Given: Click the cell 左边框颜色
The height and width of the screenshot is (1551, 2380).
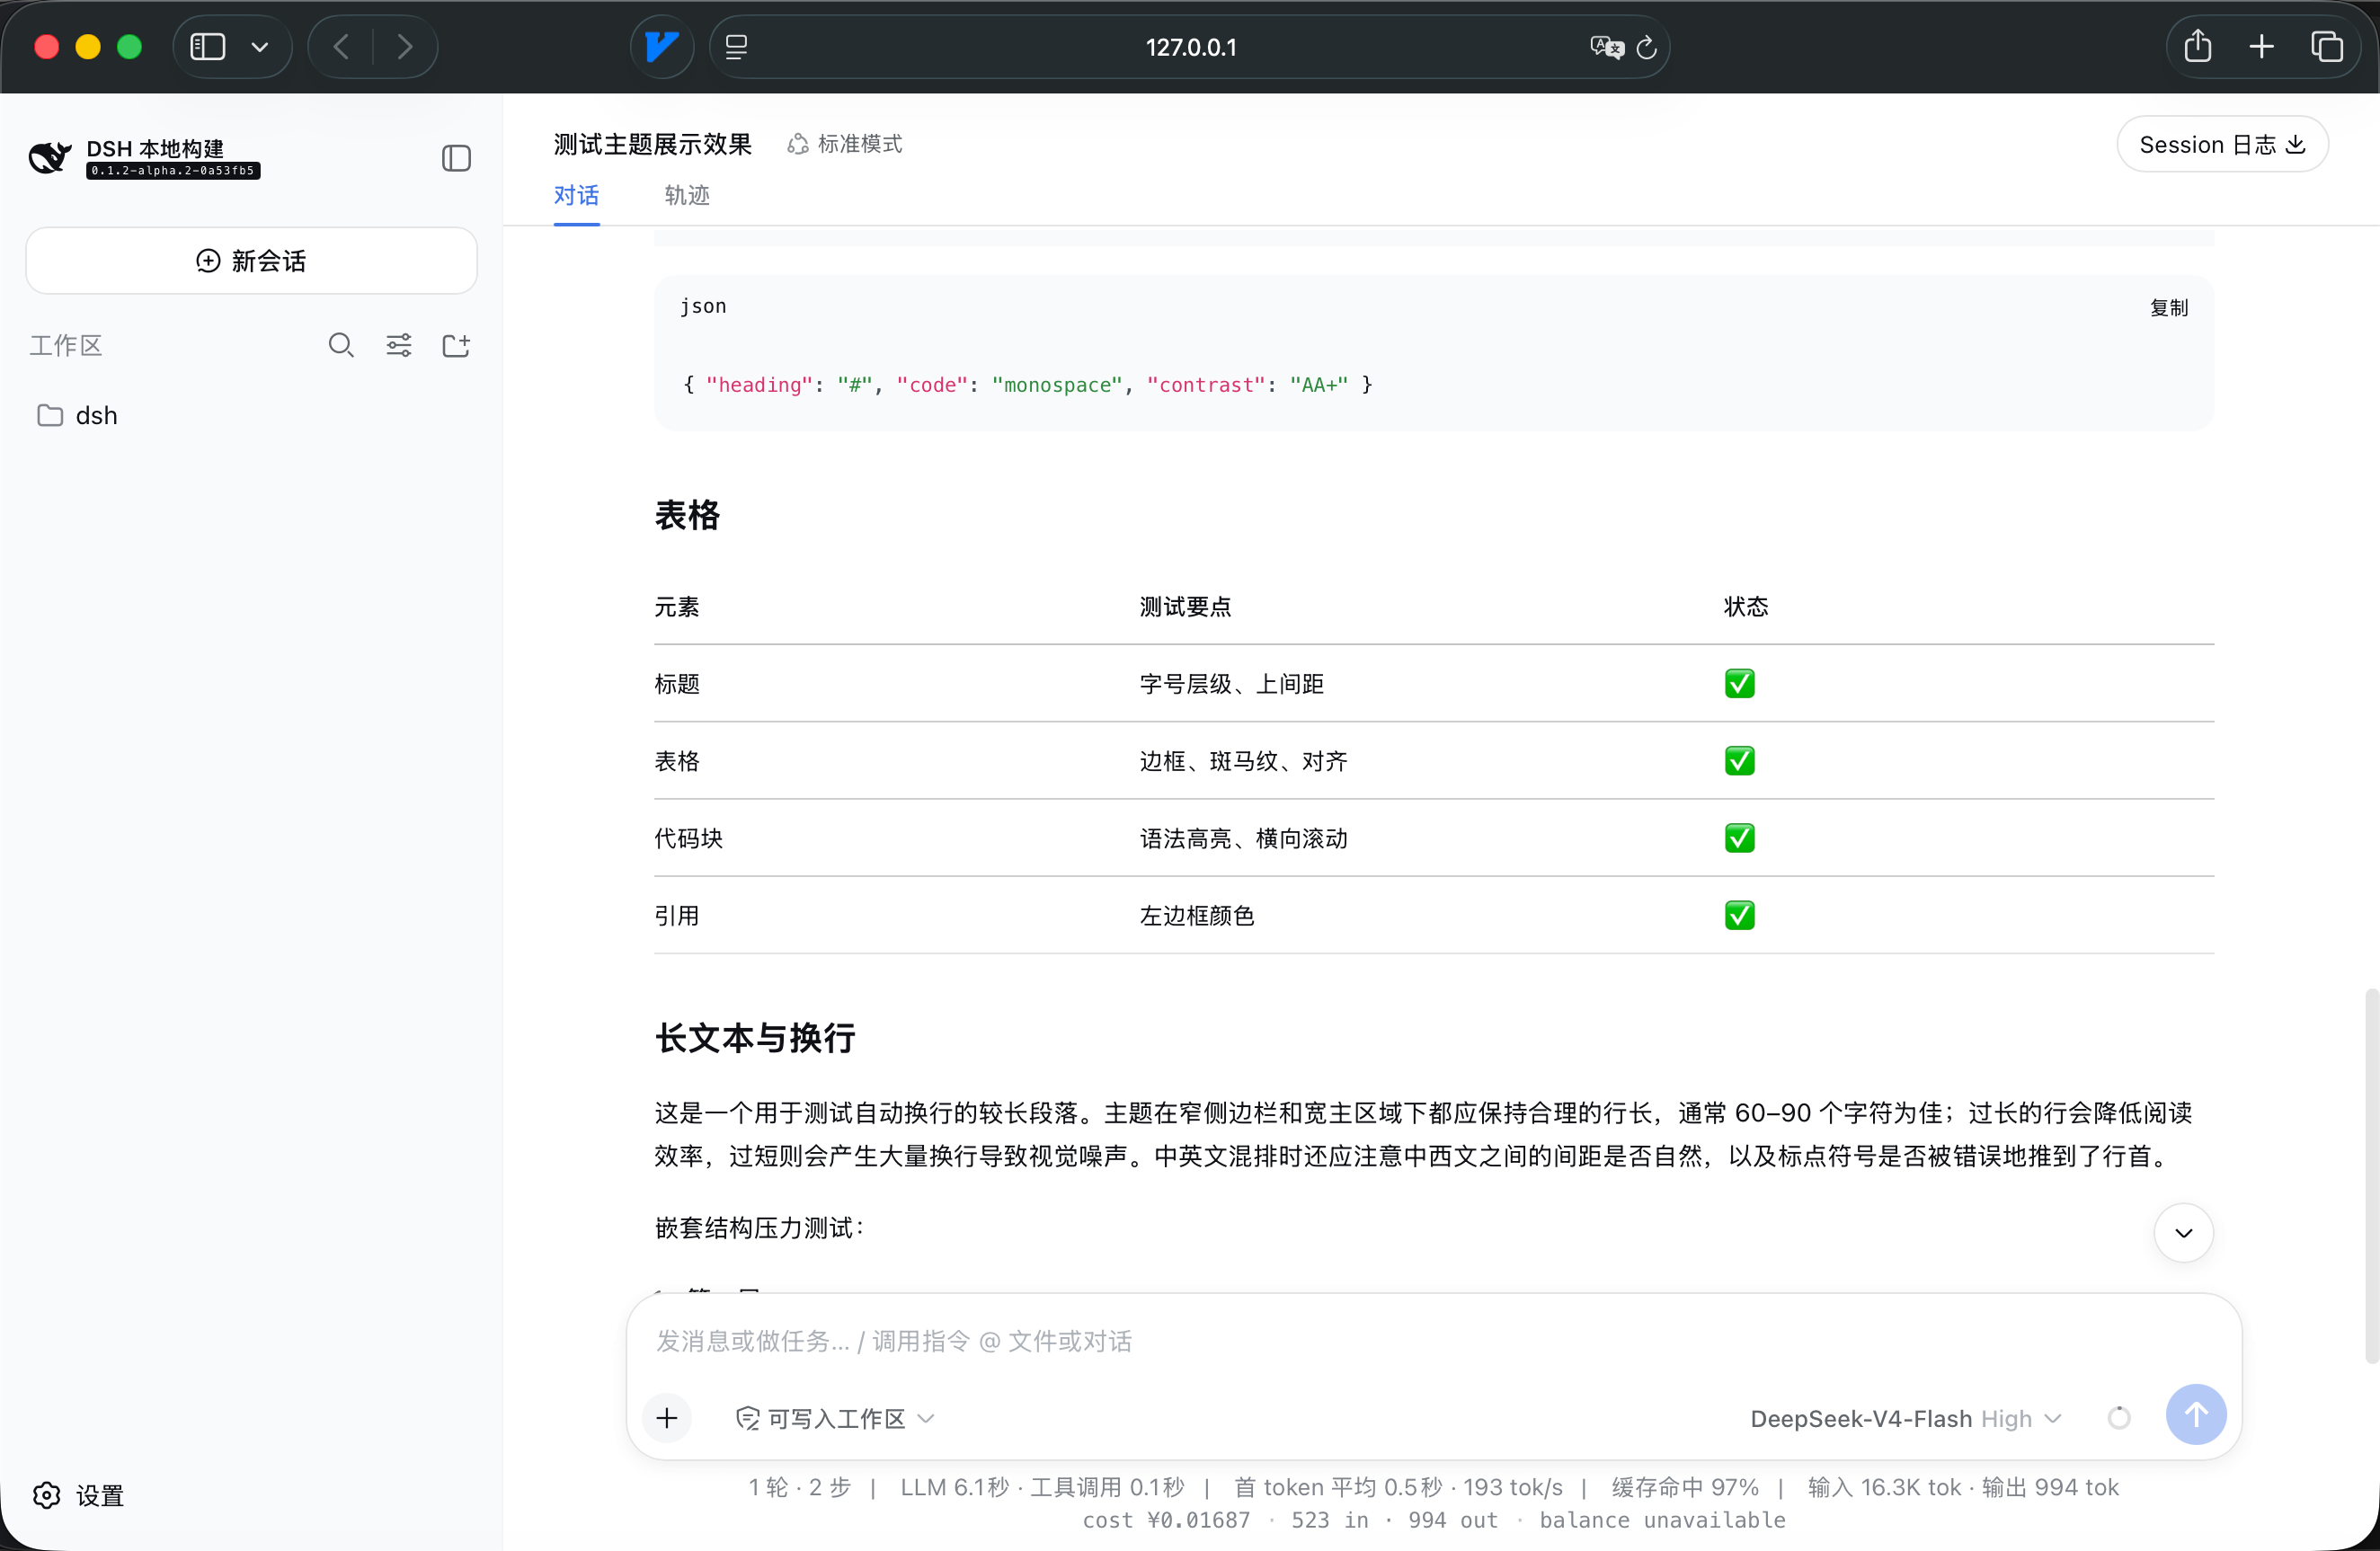Looking at the screenshot, I should click(1197, 915).
